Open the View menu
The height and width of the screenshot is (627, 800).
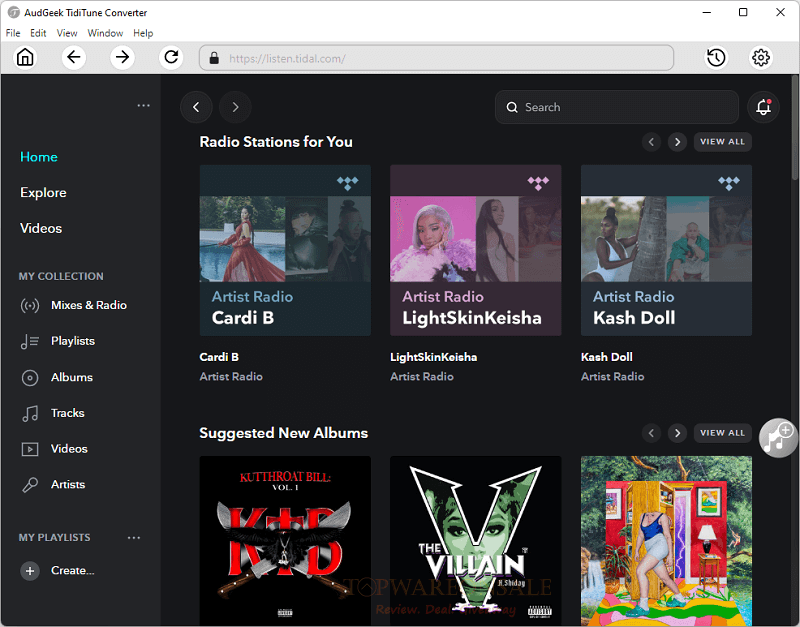67,33
